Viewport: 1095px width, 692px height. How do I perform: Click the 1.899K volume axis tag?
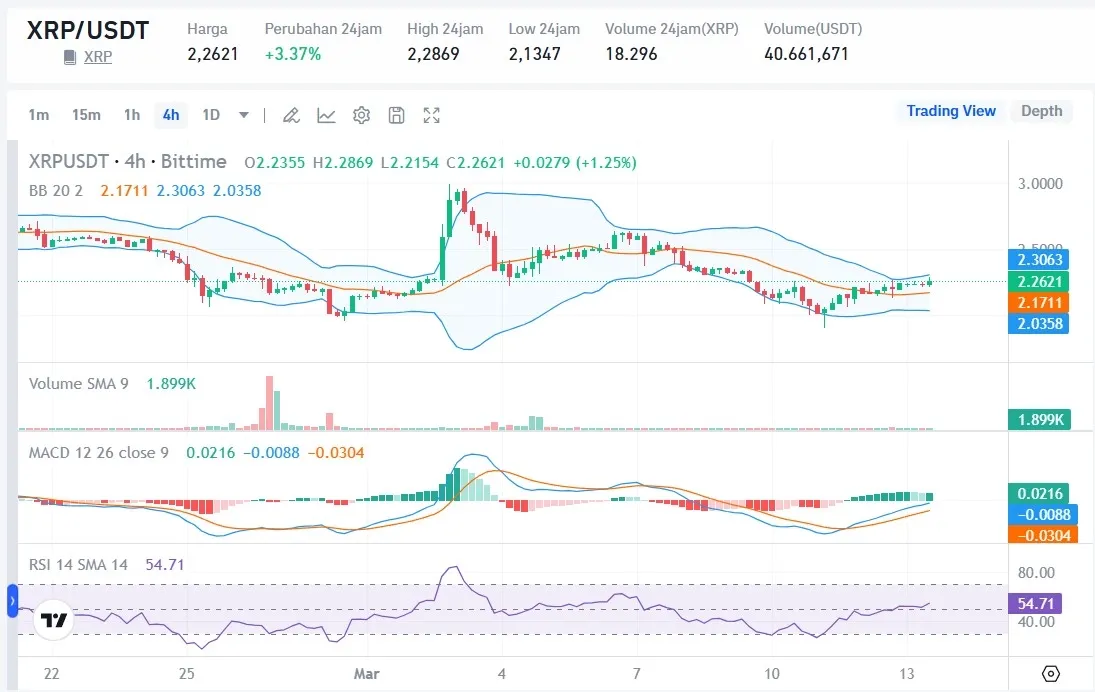click(x=1040, y=419)
